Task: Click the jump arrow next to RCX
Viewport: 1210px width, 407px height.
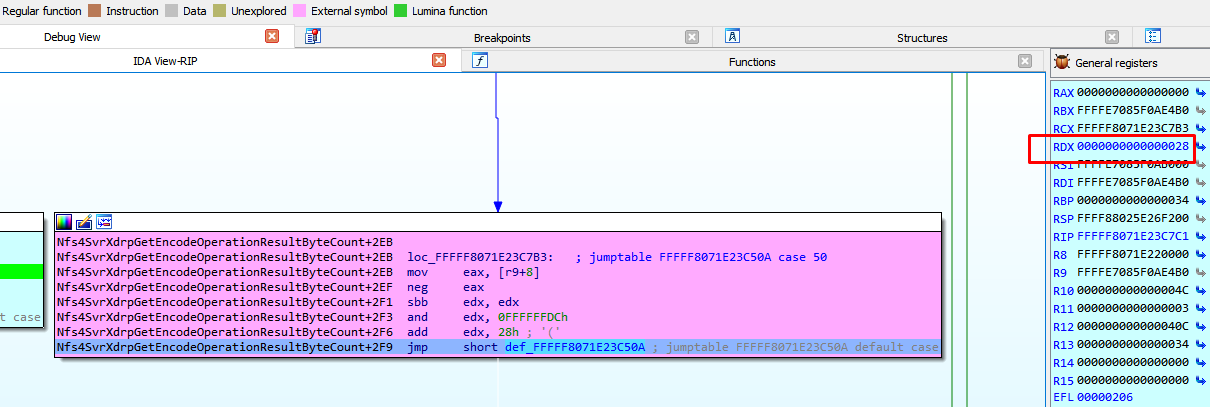Action: pyautogui.click(x=1201, y=128)
